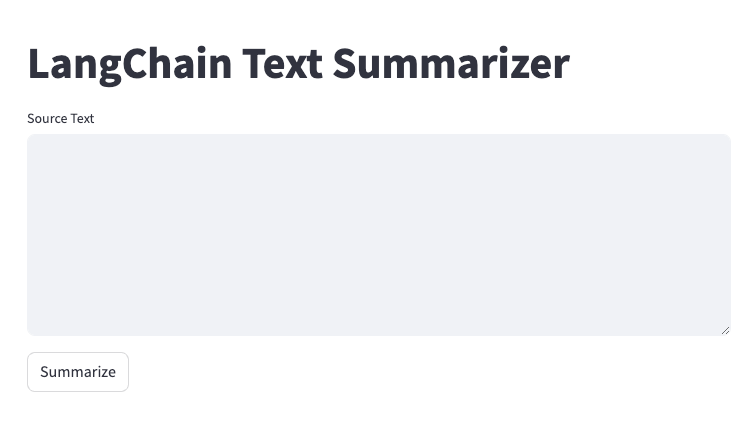
Task: Click the LangChain Text Summarizer heading
Action: 298,63
